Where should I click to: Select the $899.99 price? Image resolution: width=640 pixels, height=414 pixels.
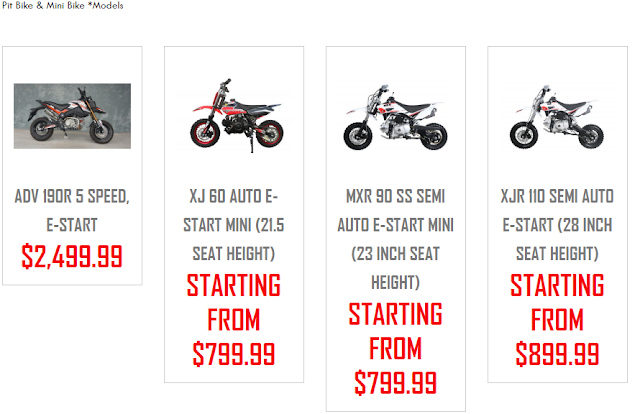click(x=558, y=354)
